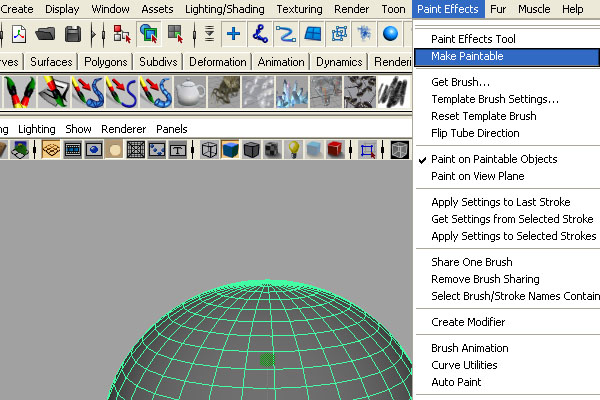Open the Display menu

click(62, 9)
